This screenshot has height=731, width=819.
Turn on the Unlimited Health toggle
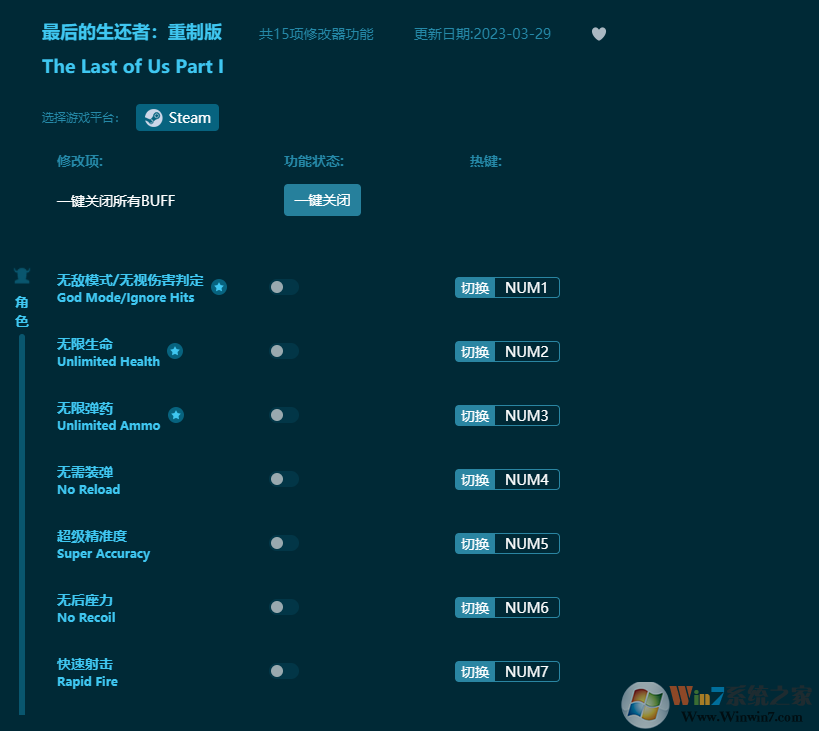(284, 351)
